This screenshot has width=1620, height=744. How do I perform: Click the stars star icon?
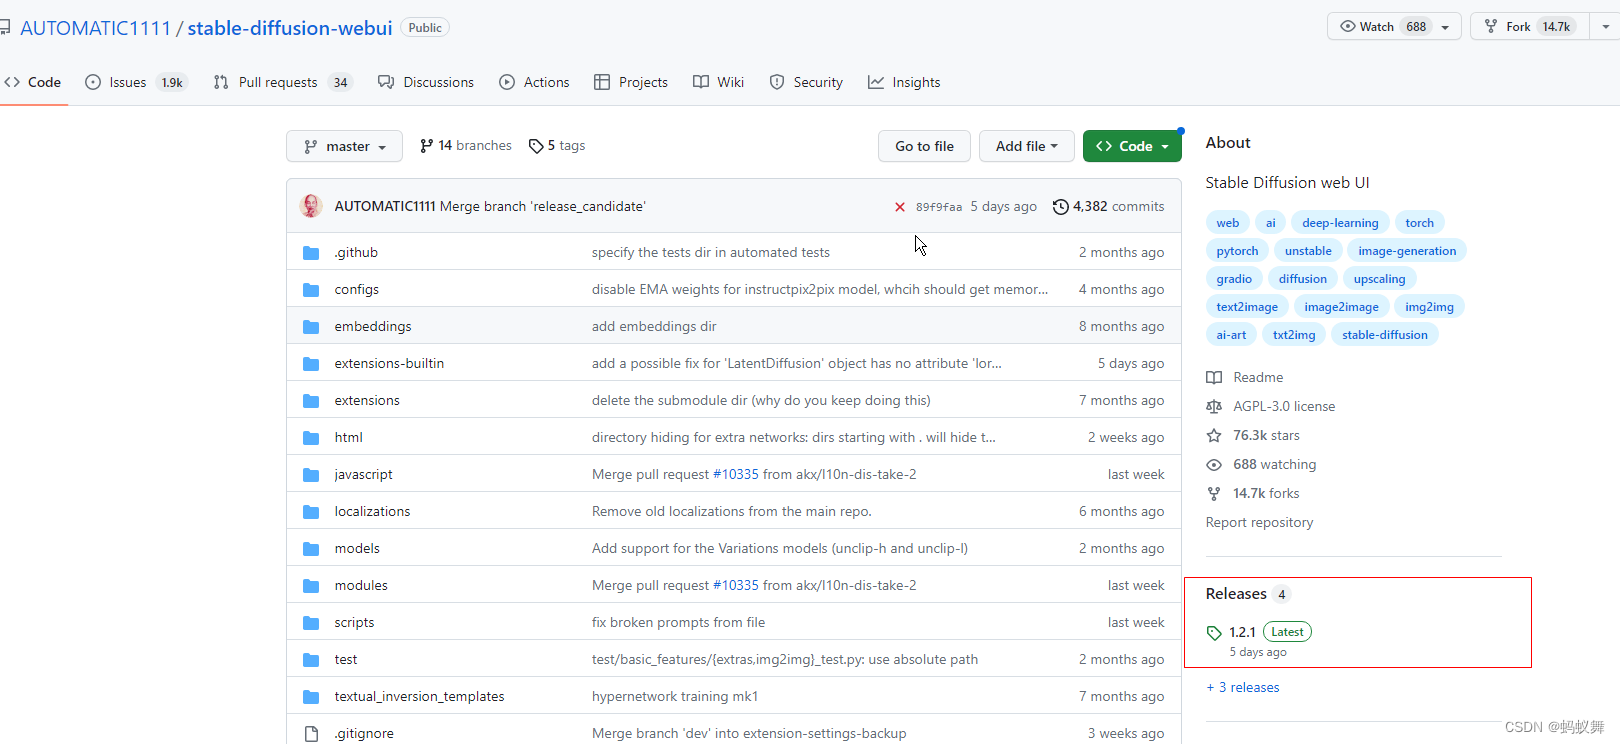tap(1214, 436)
